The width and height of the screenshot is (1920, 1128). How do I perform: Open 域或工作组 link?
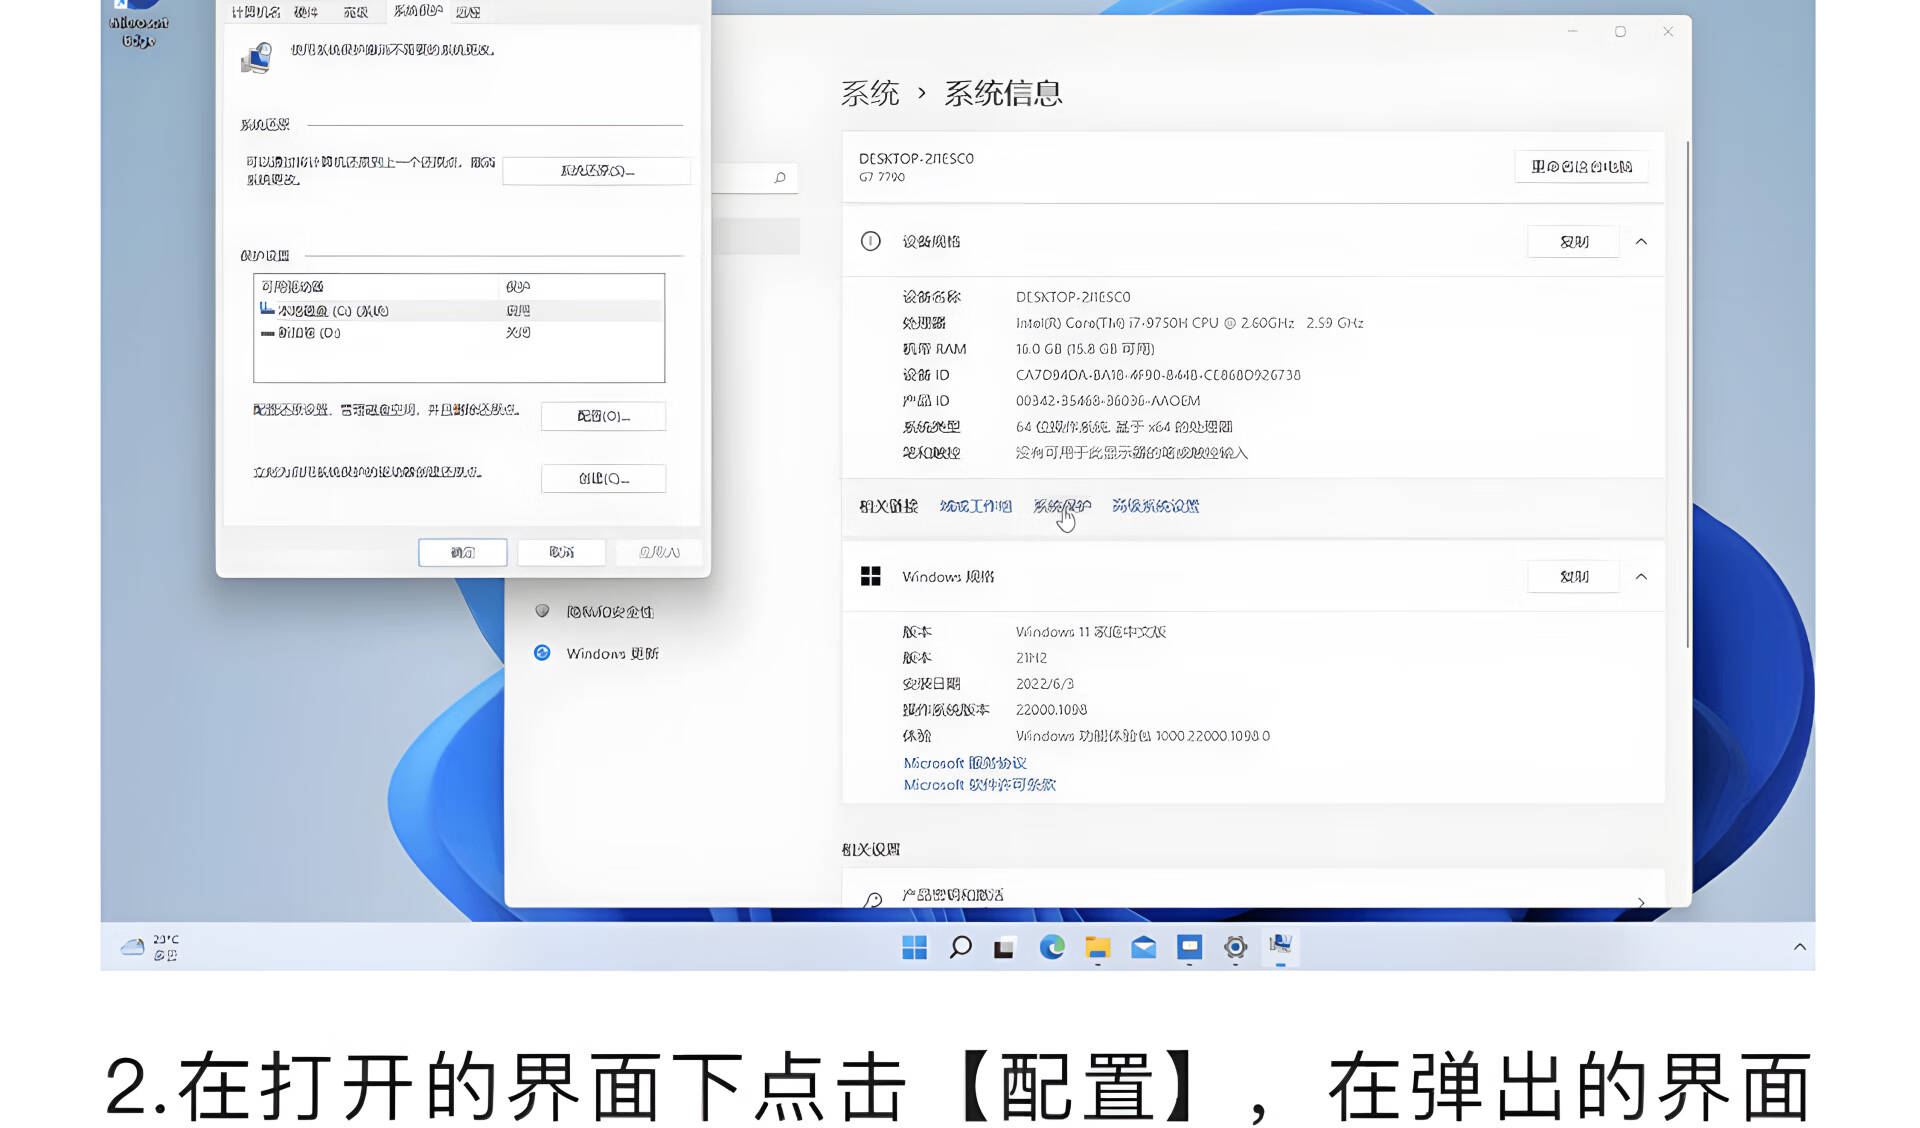[x=975, y=506]
